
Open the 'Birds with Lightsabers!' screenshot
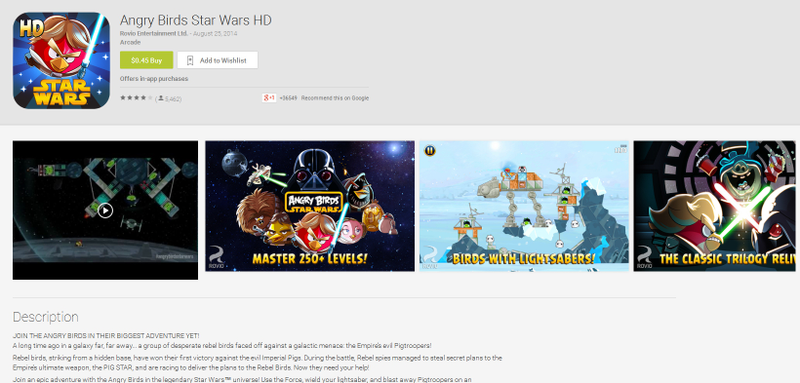[x=524, y=206]
